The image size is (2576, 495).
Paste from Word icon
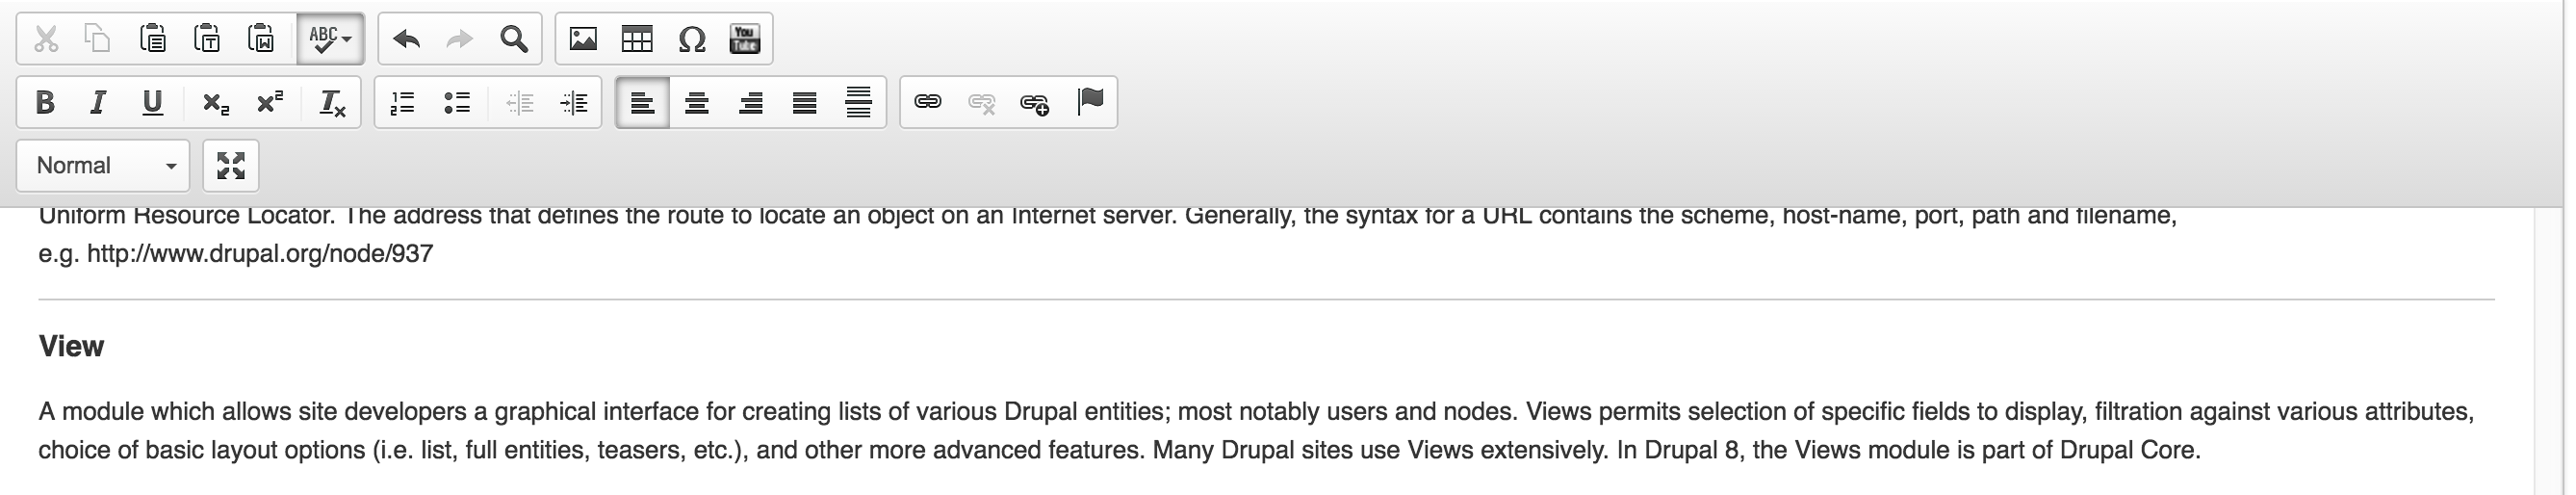tap(261, 39)
